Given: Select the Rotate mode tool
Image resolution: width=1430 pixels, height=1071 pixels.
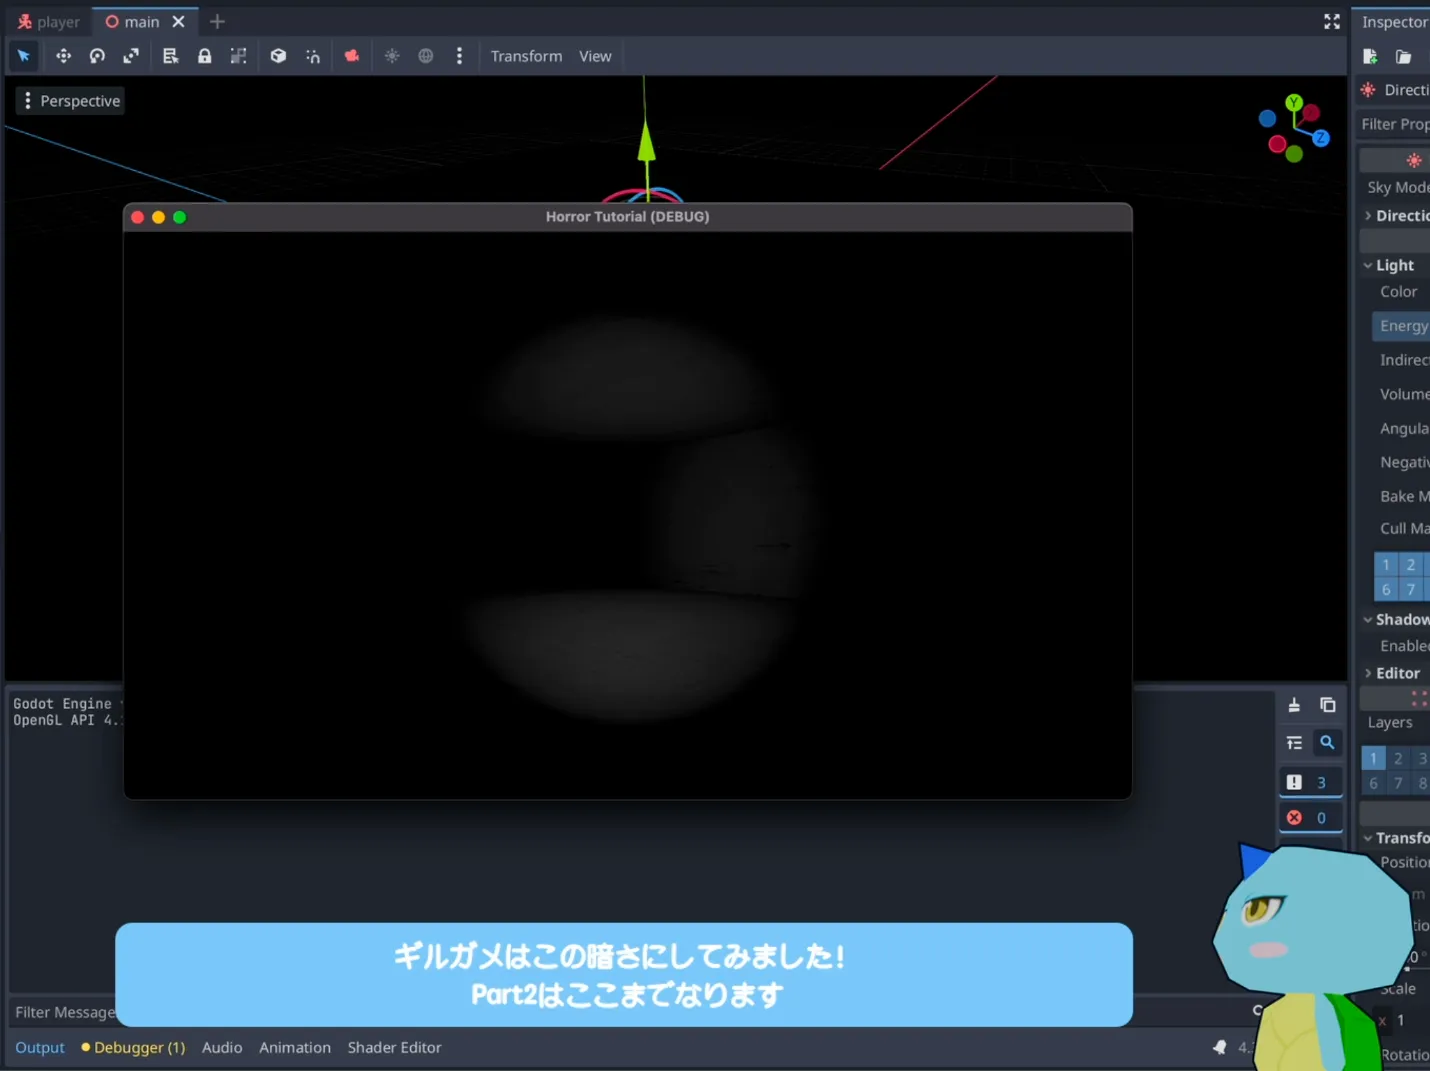Looking at the screenshot, I should (97, 56).
